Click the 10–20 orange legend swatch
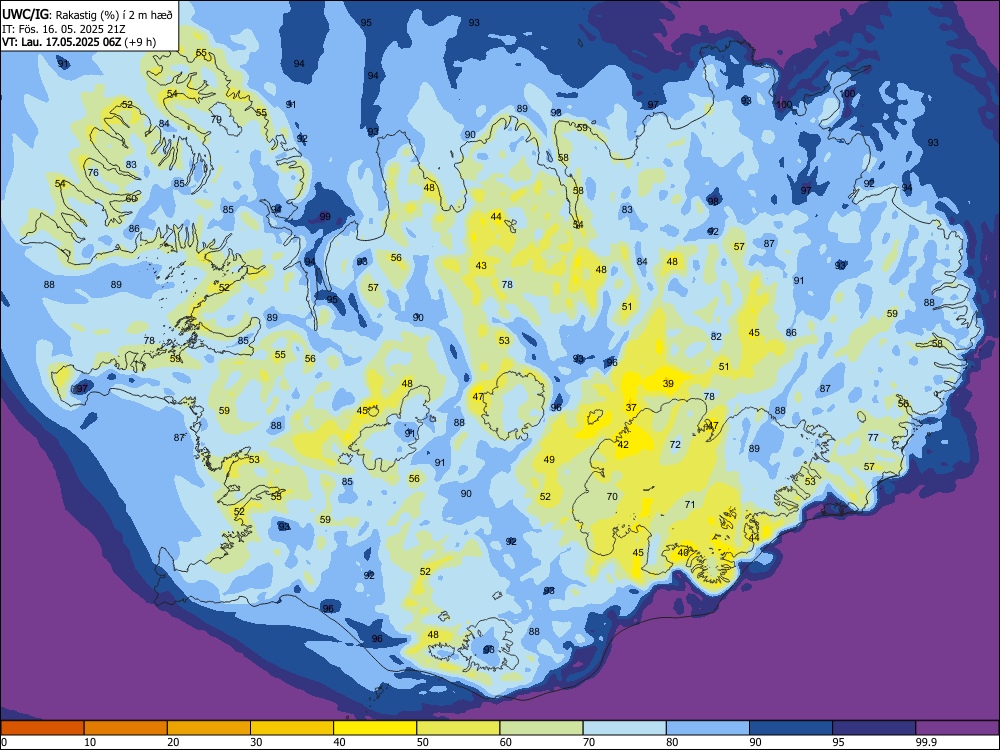 point(126,728)
